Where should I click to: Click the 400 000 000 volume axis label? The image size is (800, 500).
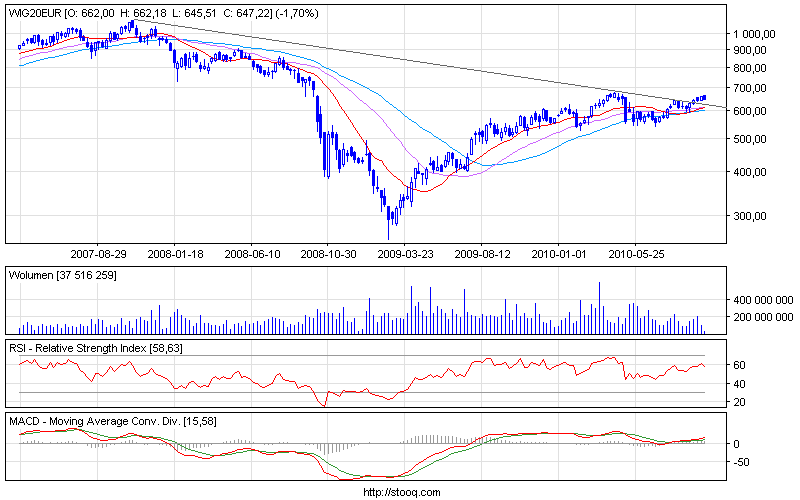click(763, 301)
